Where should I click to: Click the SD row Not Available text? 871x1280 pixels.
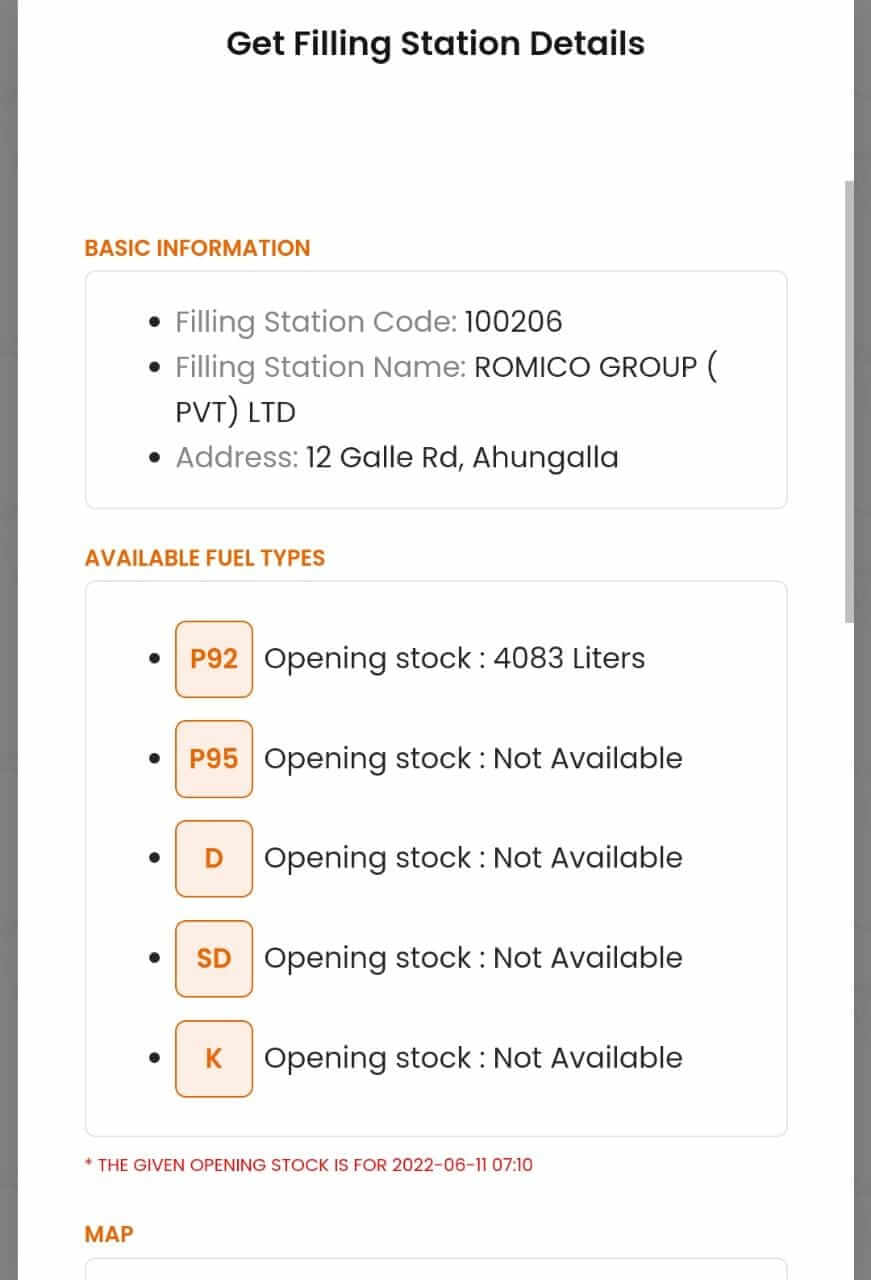[x=588, y=959]
